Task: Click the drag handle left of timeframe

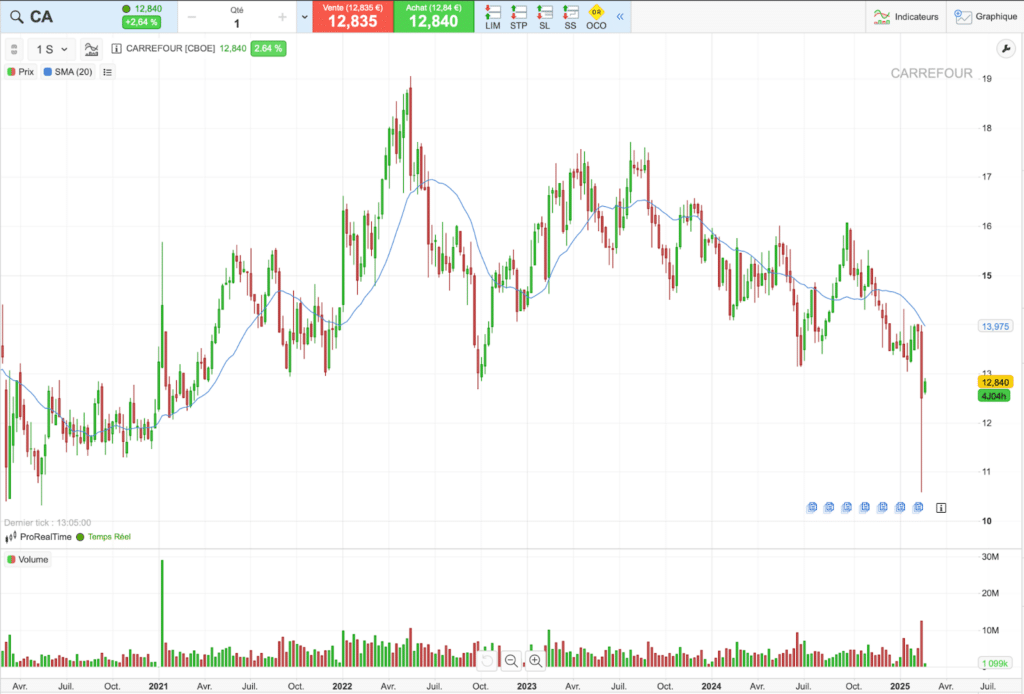Action: click(x=14, y=49)
